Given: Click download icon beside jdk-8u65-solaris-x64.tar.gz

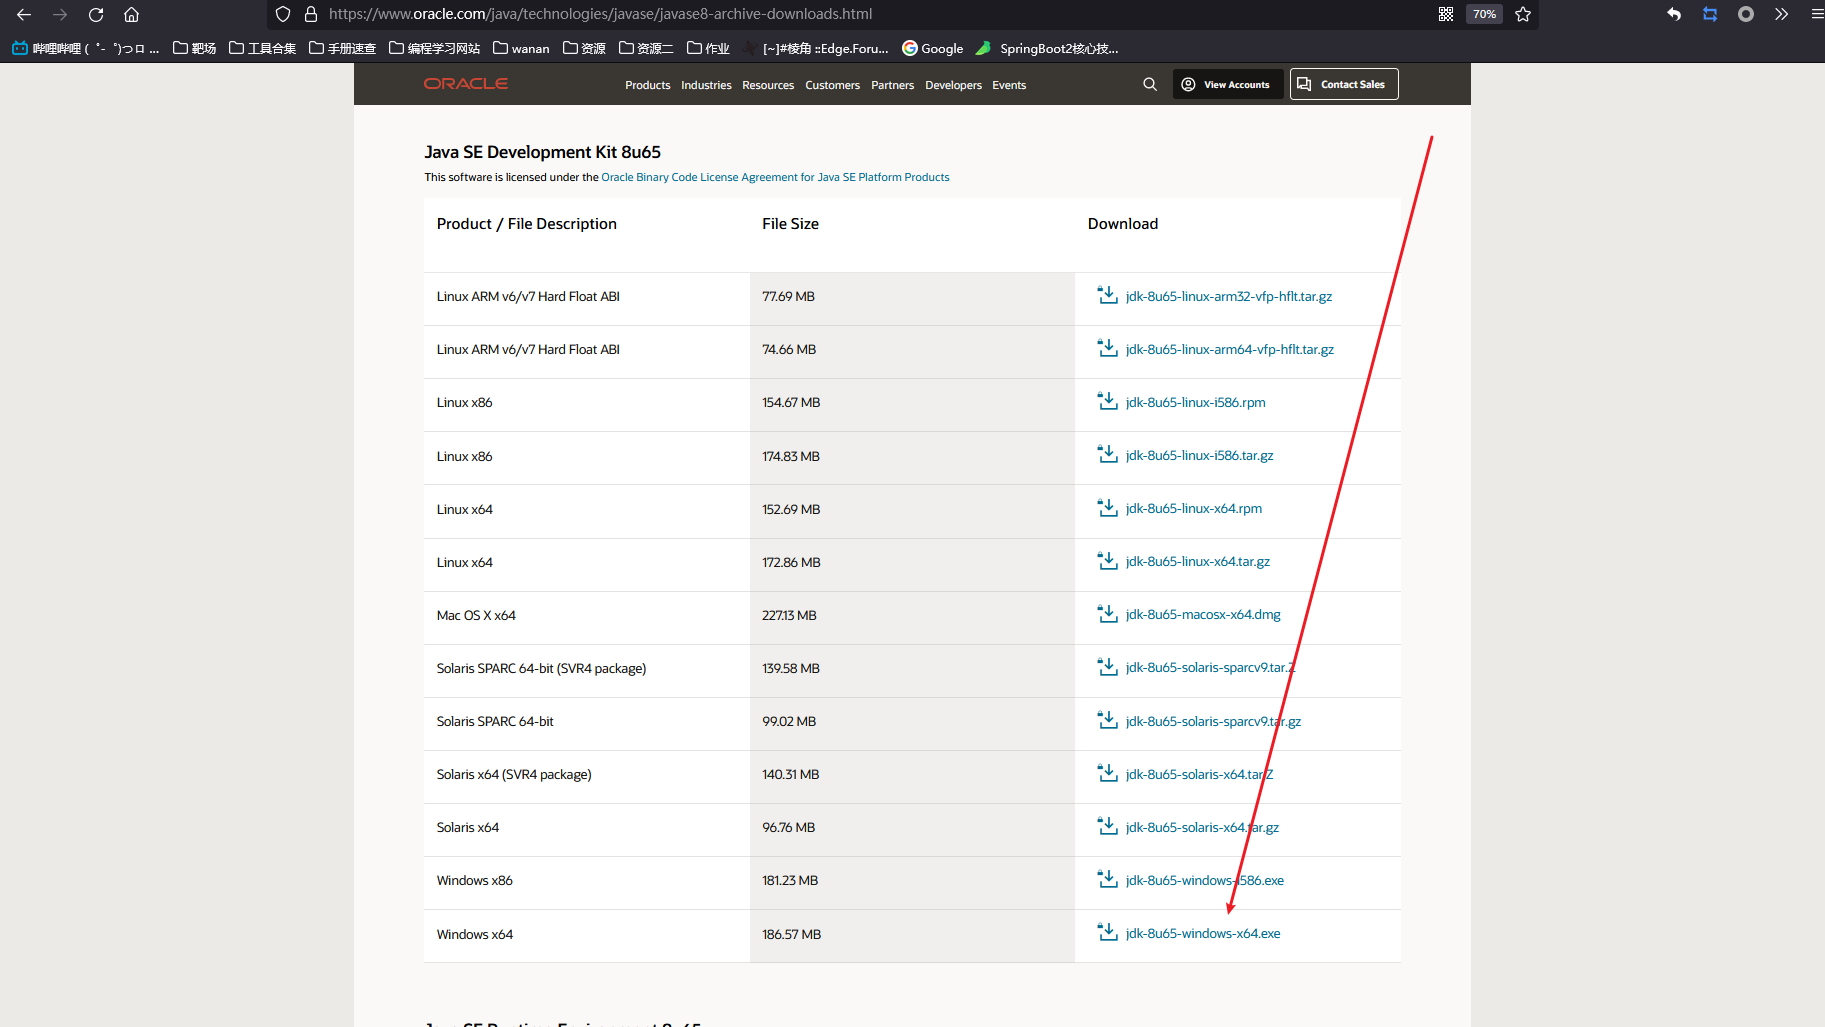Looking at the screenshot, I should tap(1107, 826).
